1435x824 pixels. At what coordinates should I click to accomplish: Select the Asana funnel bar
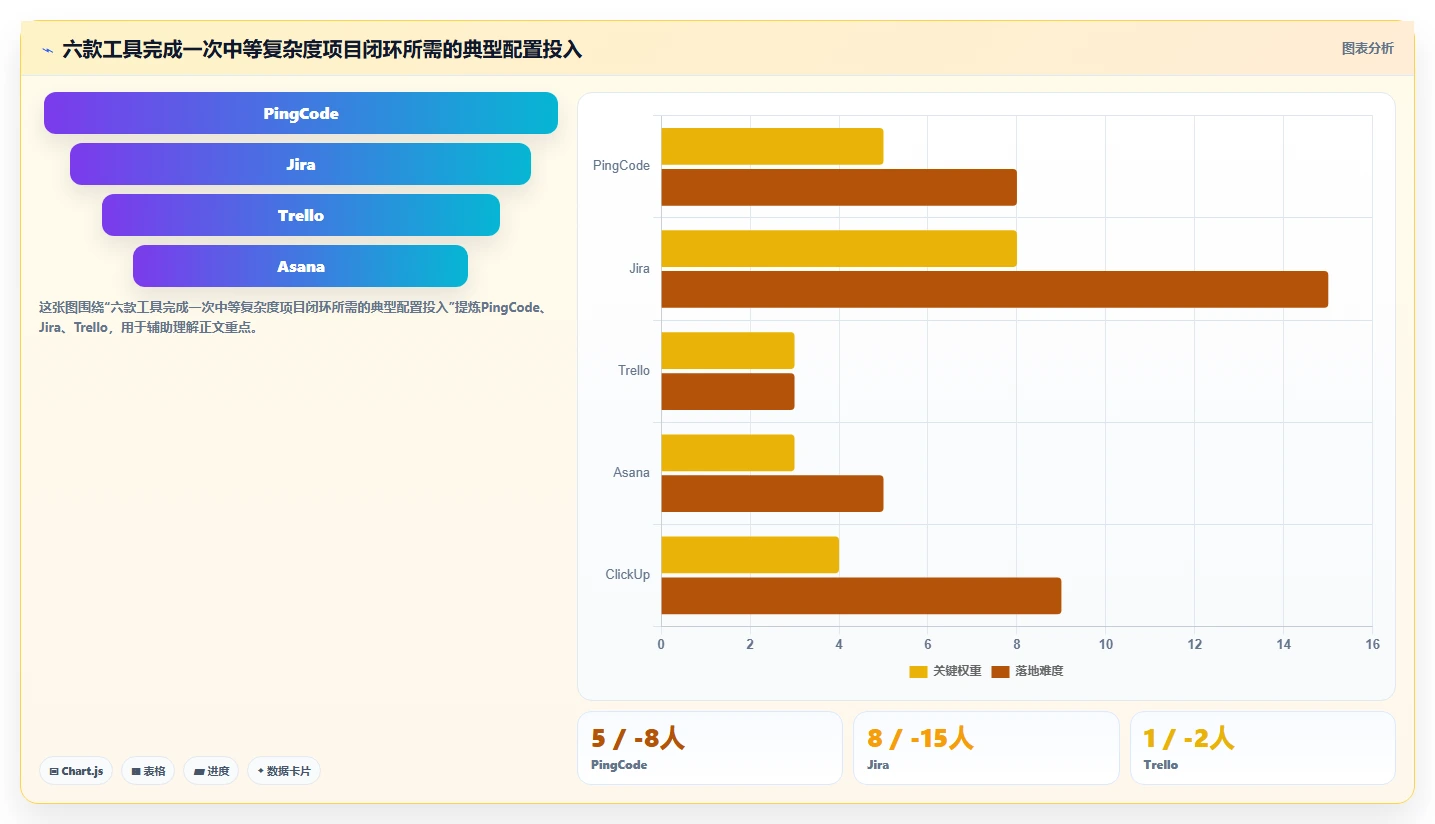tap(300, 266)
